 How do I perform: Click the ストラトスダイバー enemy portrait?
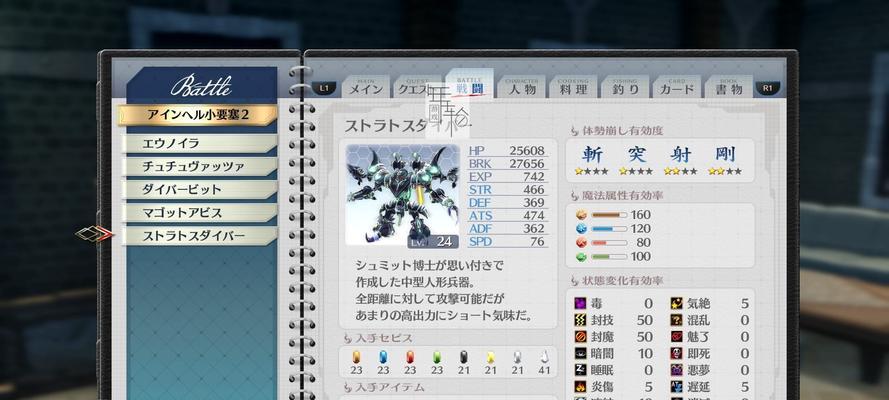pyautogui.click(x=403, y=195)
